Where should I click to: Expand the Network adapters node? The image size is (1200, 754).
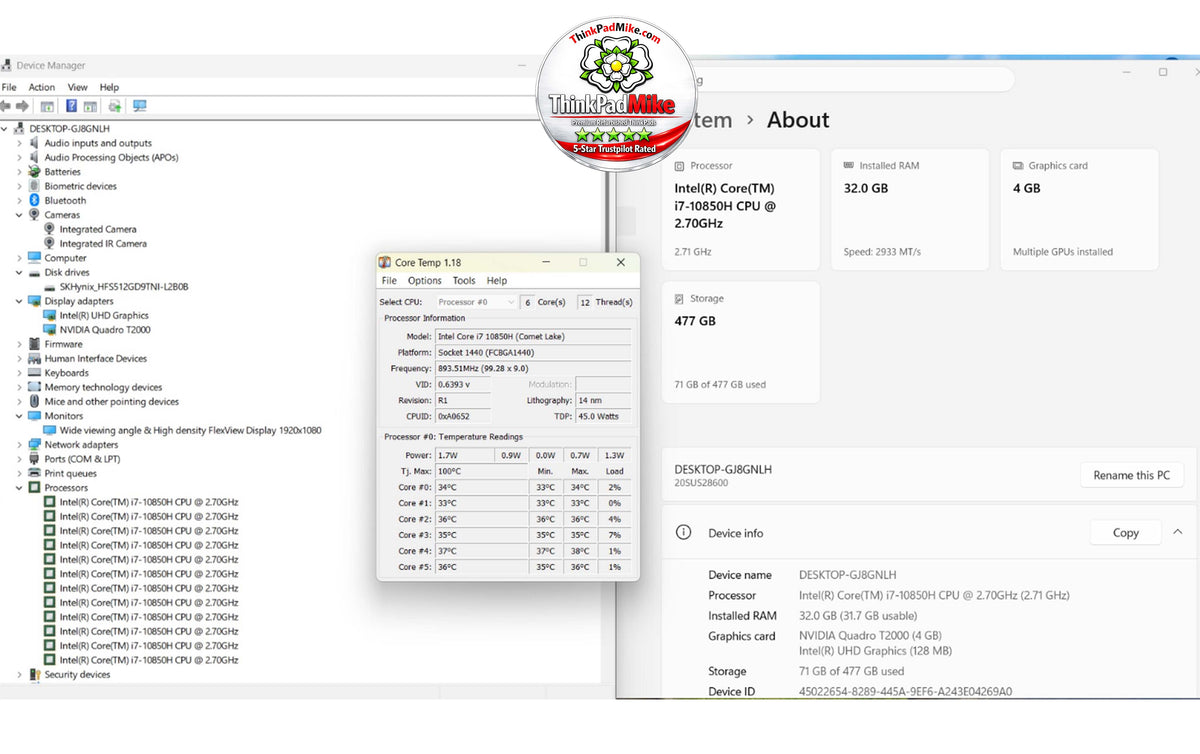tap(19, 445)
